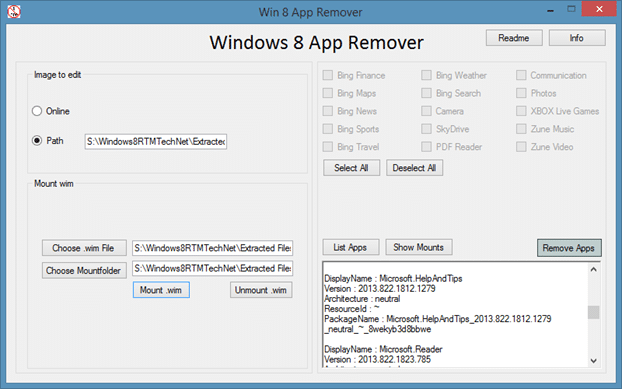Image resolution: width=622 pixels, height=389 pixels.
Task: Click the Mount .wim button
Action: coord(161,290)
